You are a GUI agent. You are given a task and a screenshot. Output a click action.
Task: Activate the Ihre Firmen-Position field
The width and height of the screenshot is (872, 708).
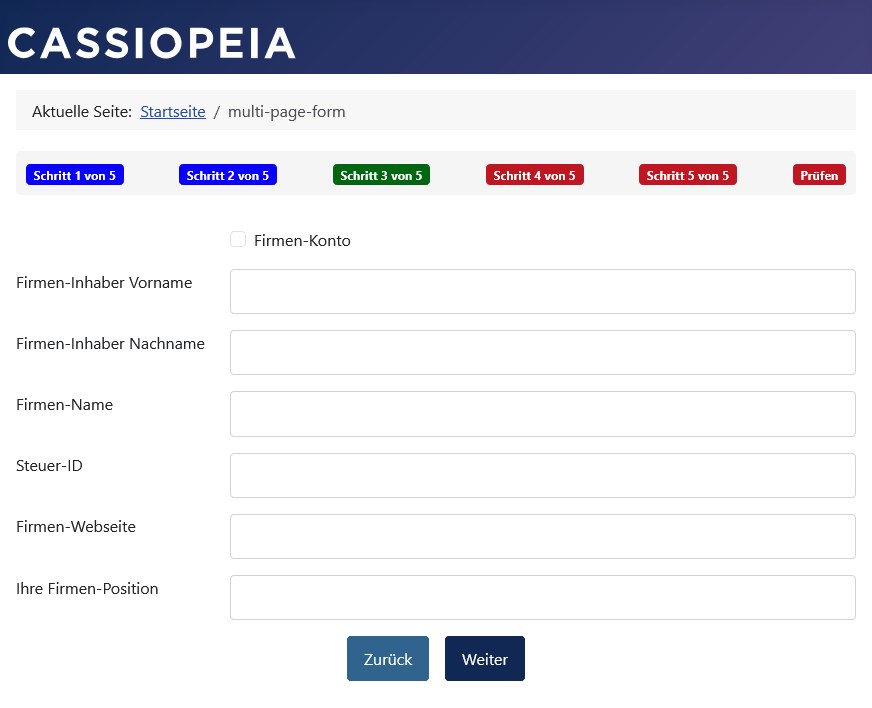(x=542, y=597)
